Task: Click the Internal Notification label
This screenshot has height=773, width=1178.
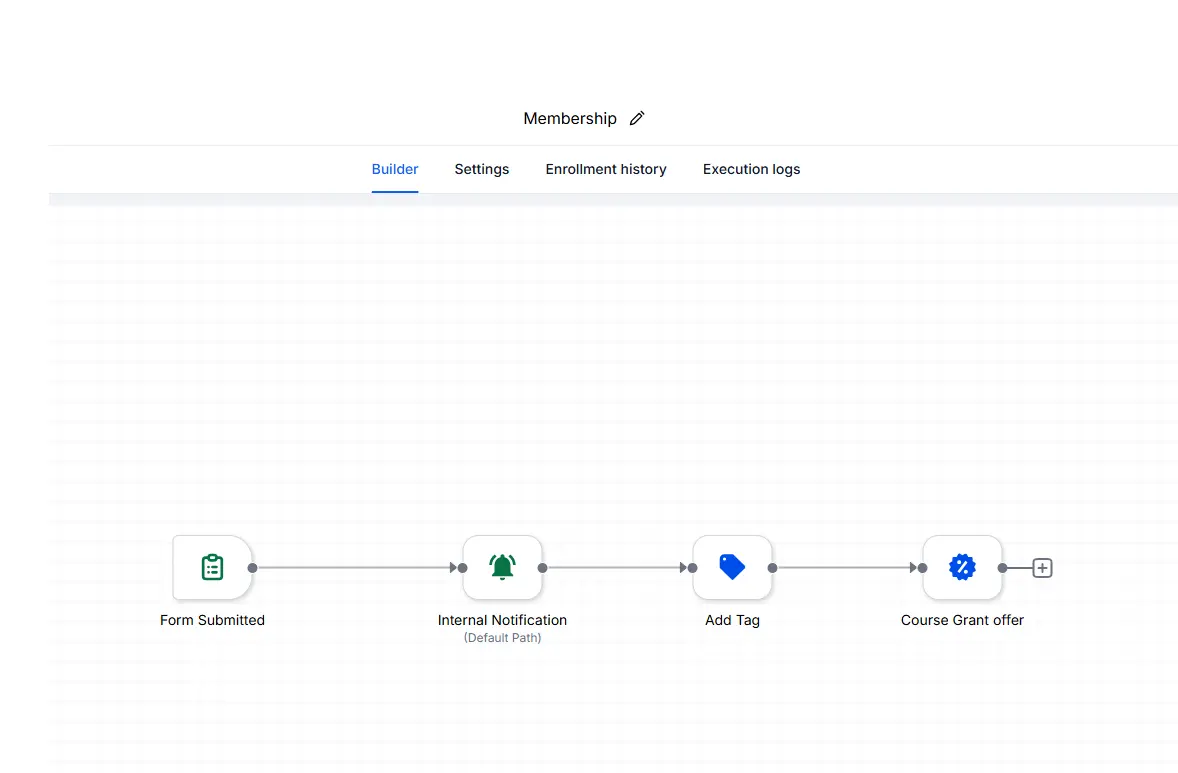Action: pyautogui.click(x=503, y=621)
